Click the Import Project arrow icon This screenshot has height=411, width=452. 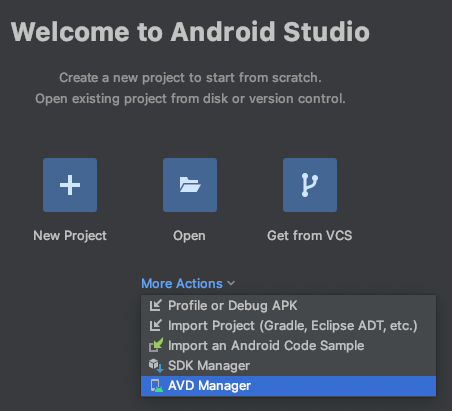coord(156,325)
